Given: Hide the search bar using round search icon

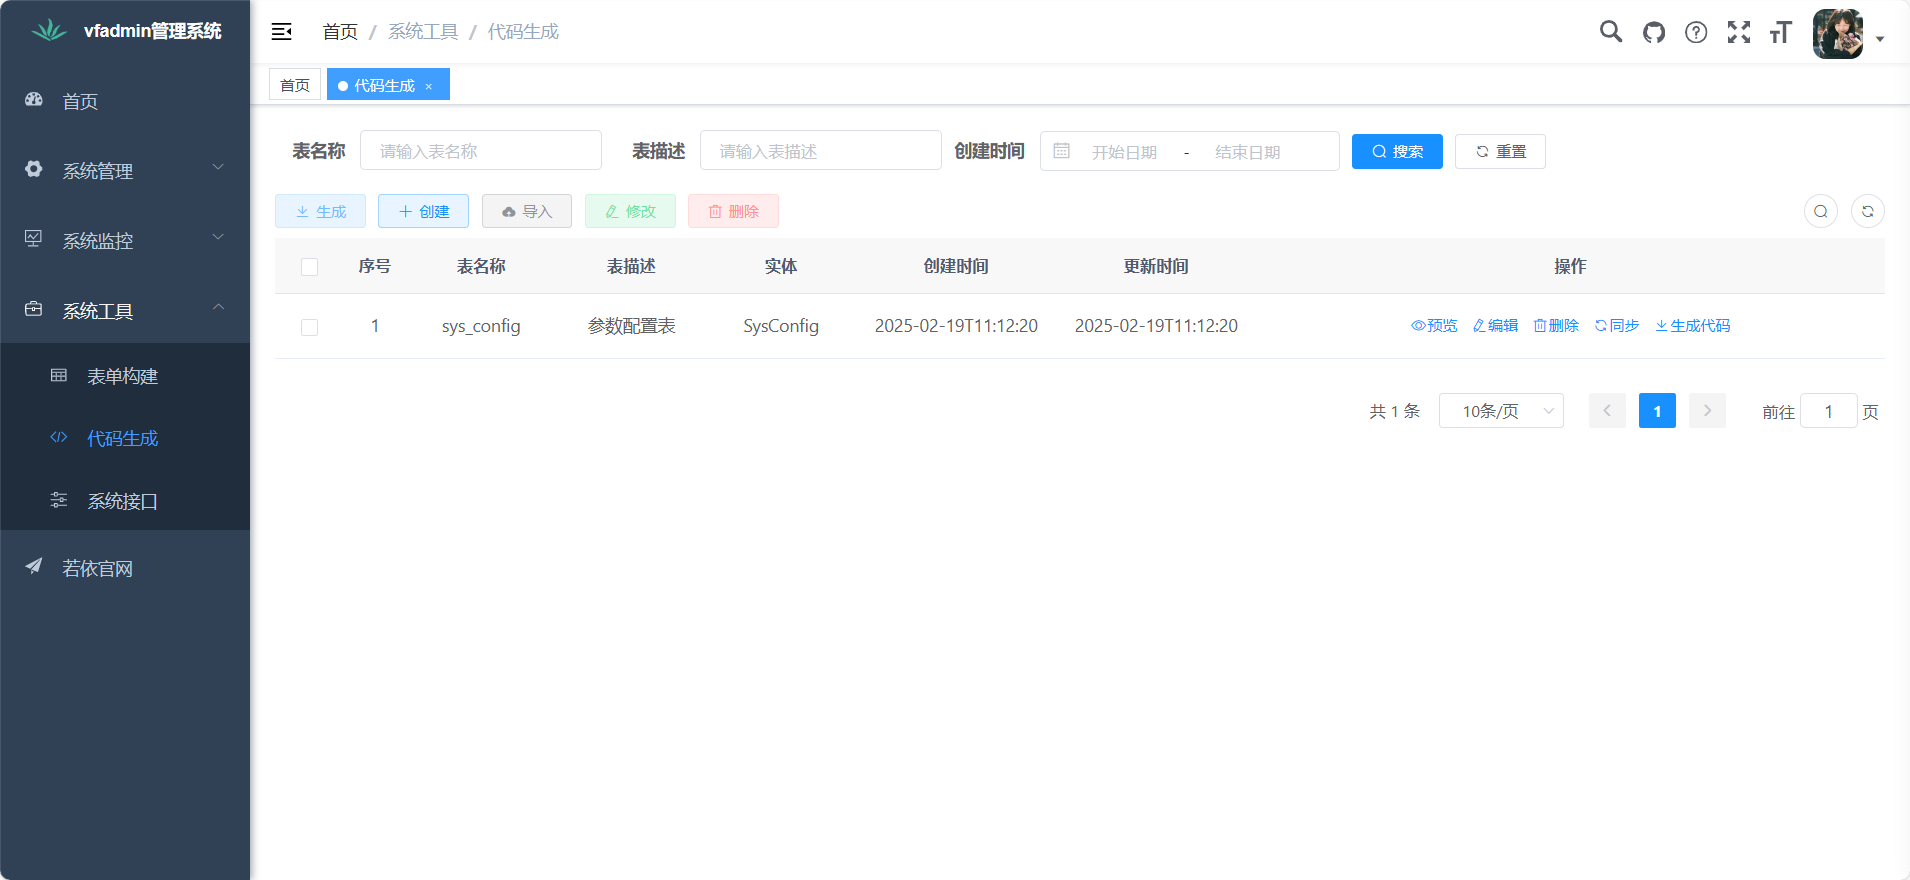Looking at the screenshot, I should 1820,211.
